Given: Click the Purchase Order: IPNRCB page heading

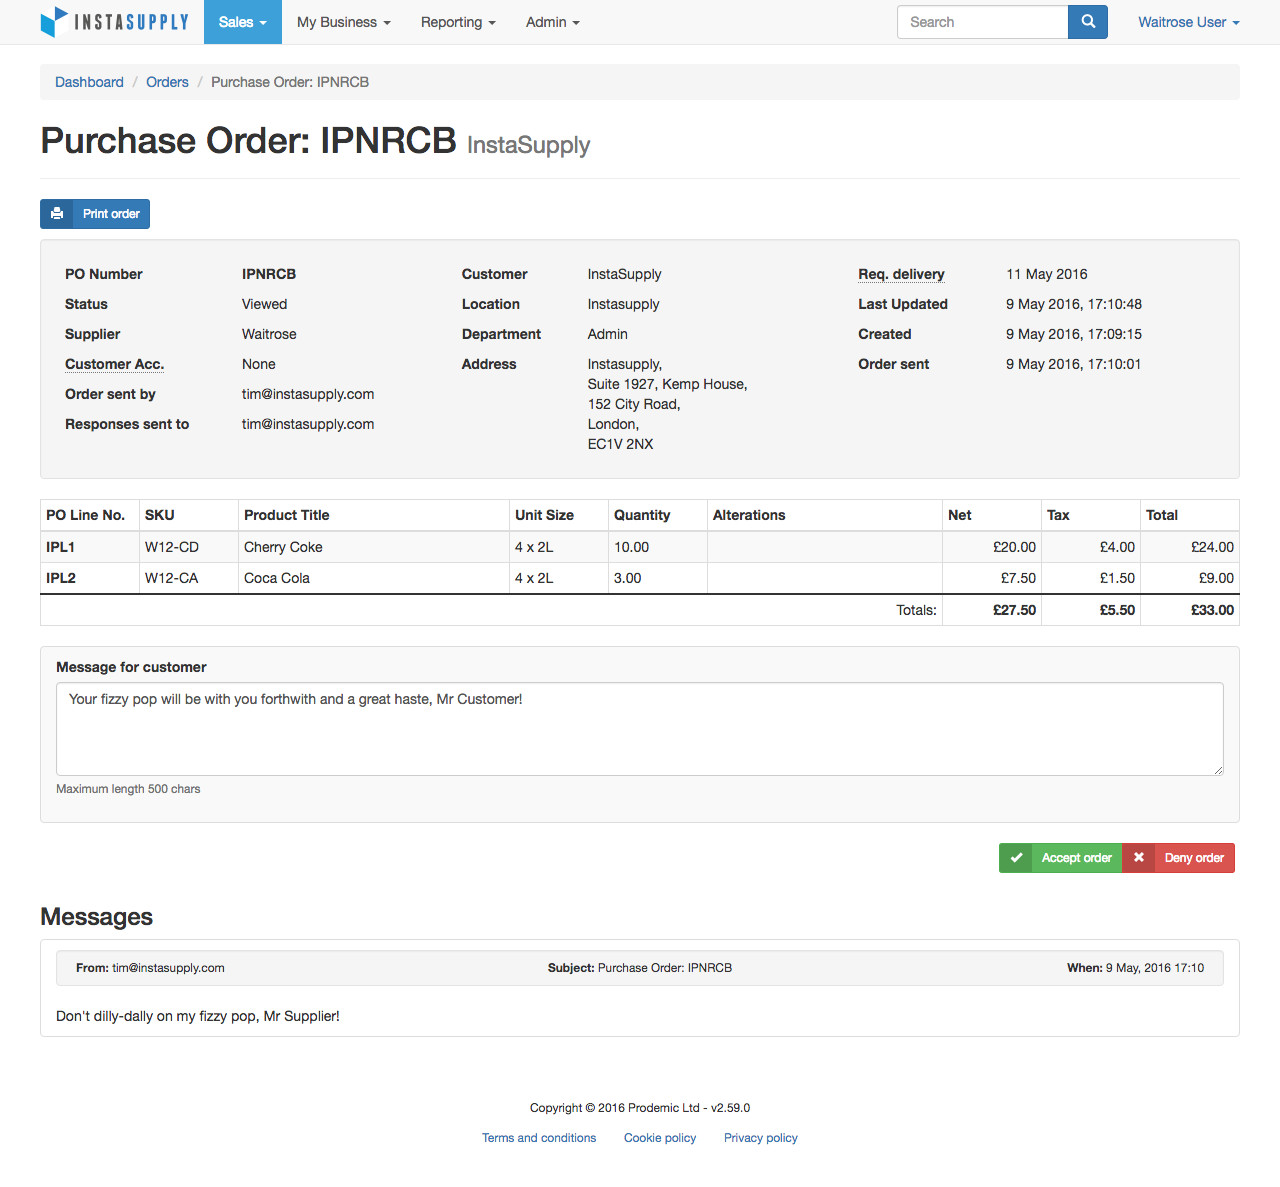Looking at the screenshot, I should tap(248, 141).
